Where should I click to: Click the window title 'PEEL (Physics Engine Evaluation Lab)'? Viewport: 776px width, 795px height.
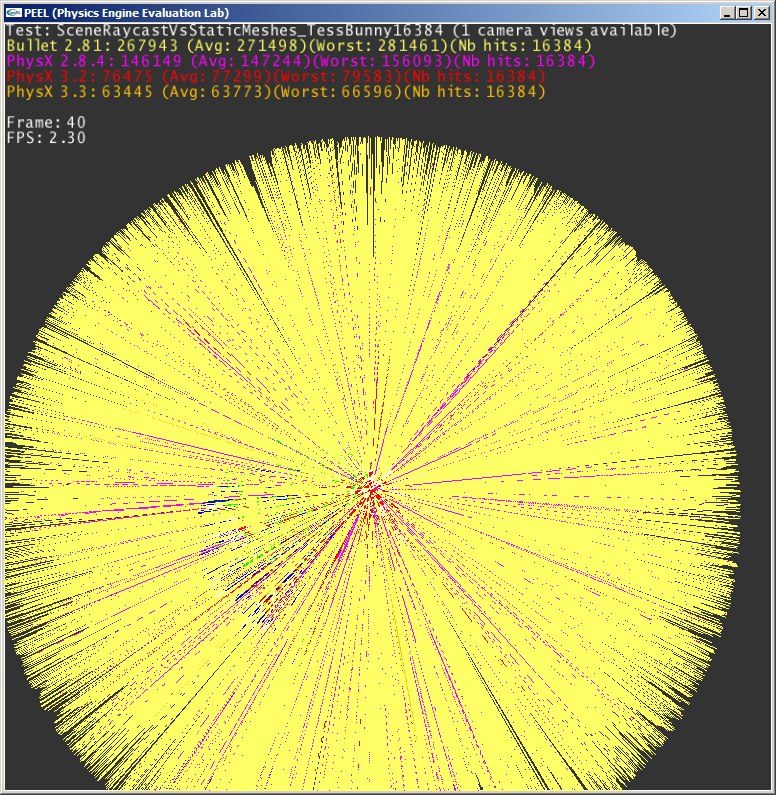pyautogui.click(x=127, y=13)
